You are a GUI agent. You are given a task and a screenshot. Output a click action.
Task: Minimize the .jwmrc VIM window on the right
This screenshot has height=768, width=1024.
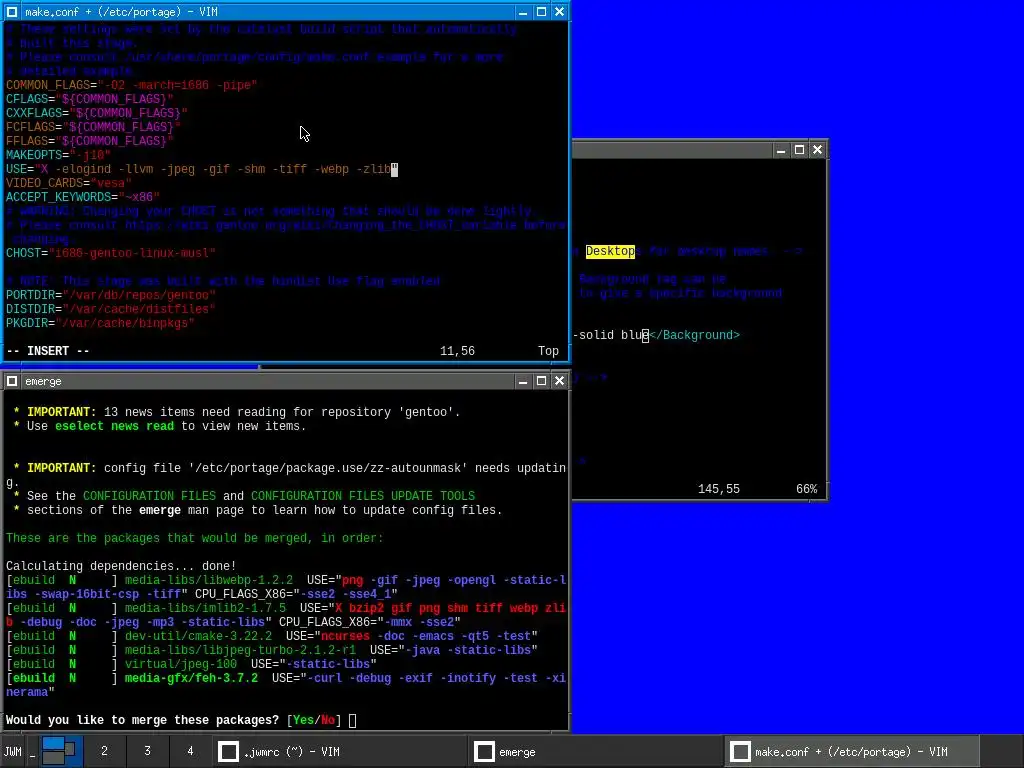pos(780,150)
